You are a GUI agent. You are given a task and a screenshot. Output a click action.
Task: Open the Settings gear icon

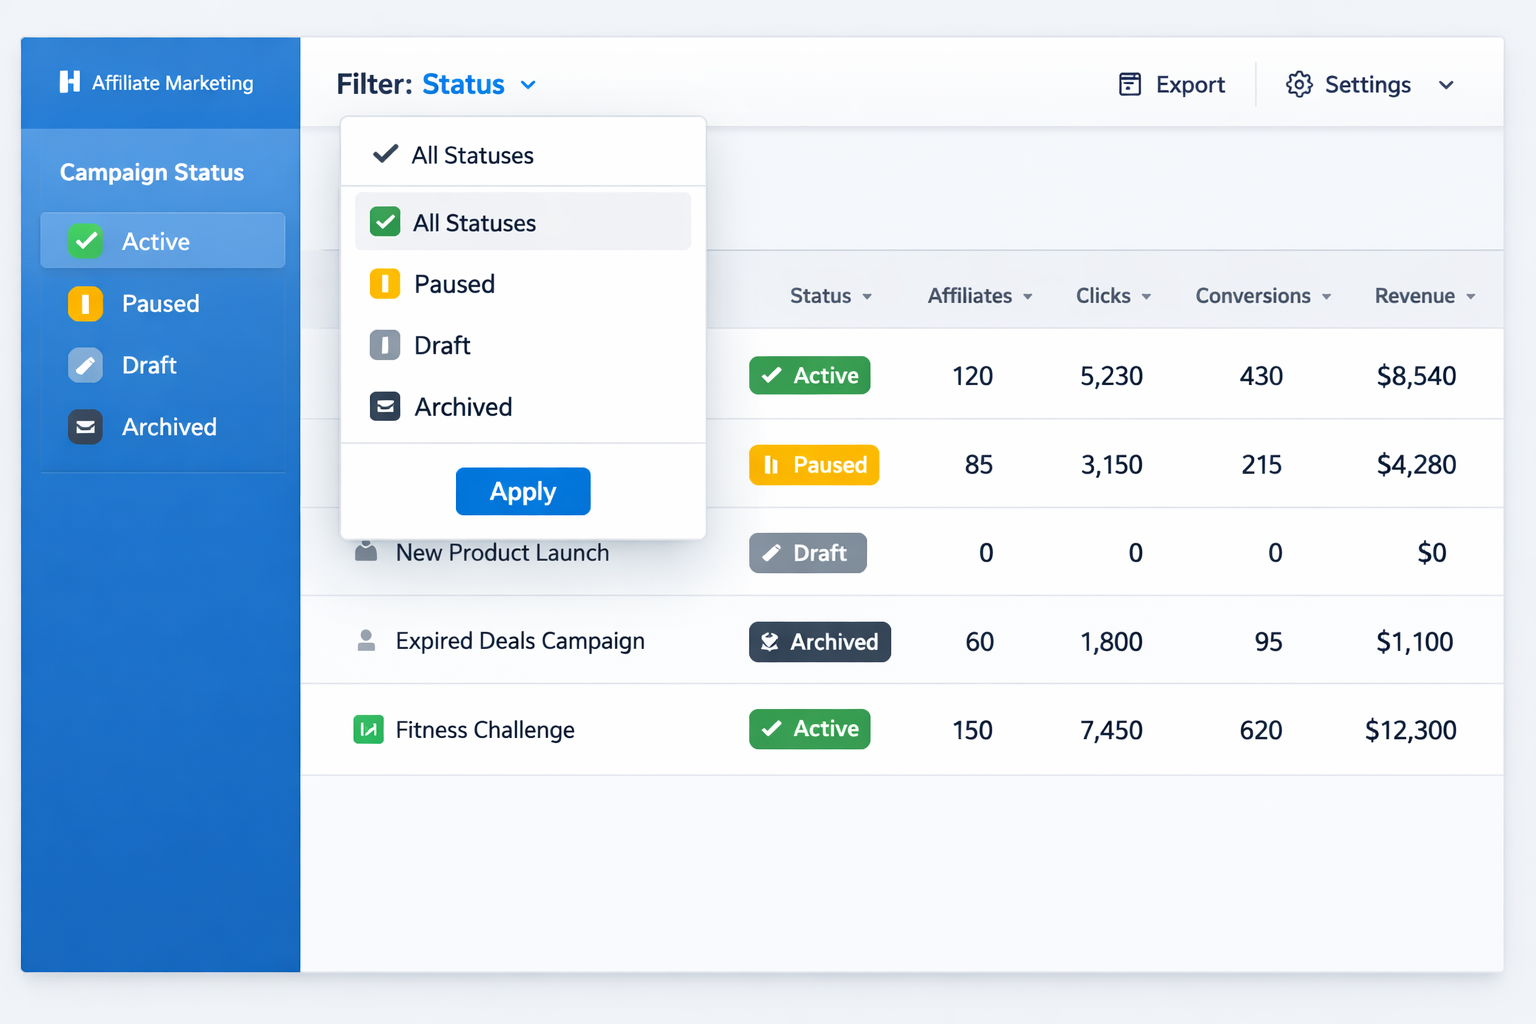click(x=1298, y=84)
